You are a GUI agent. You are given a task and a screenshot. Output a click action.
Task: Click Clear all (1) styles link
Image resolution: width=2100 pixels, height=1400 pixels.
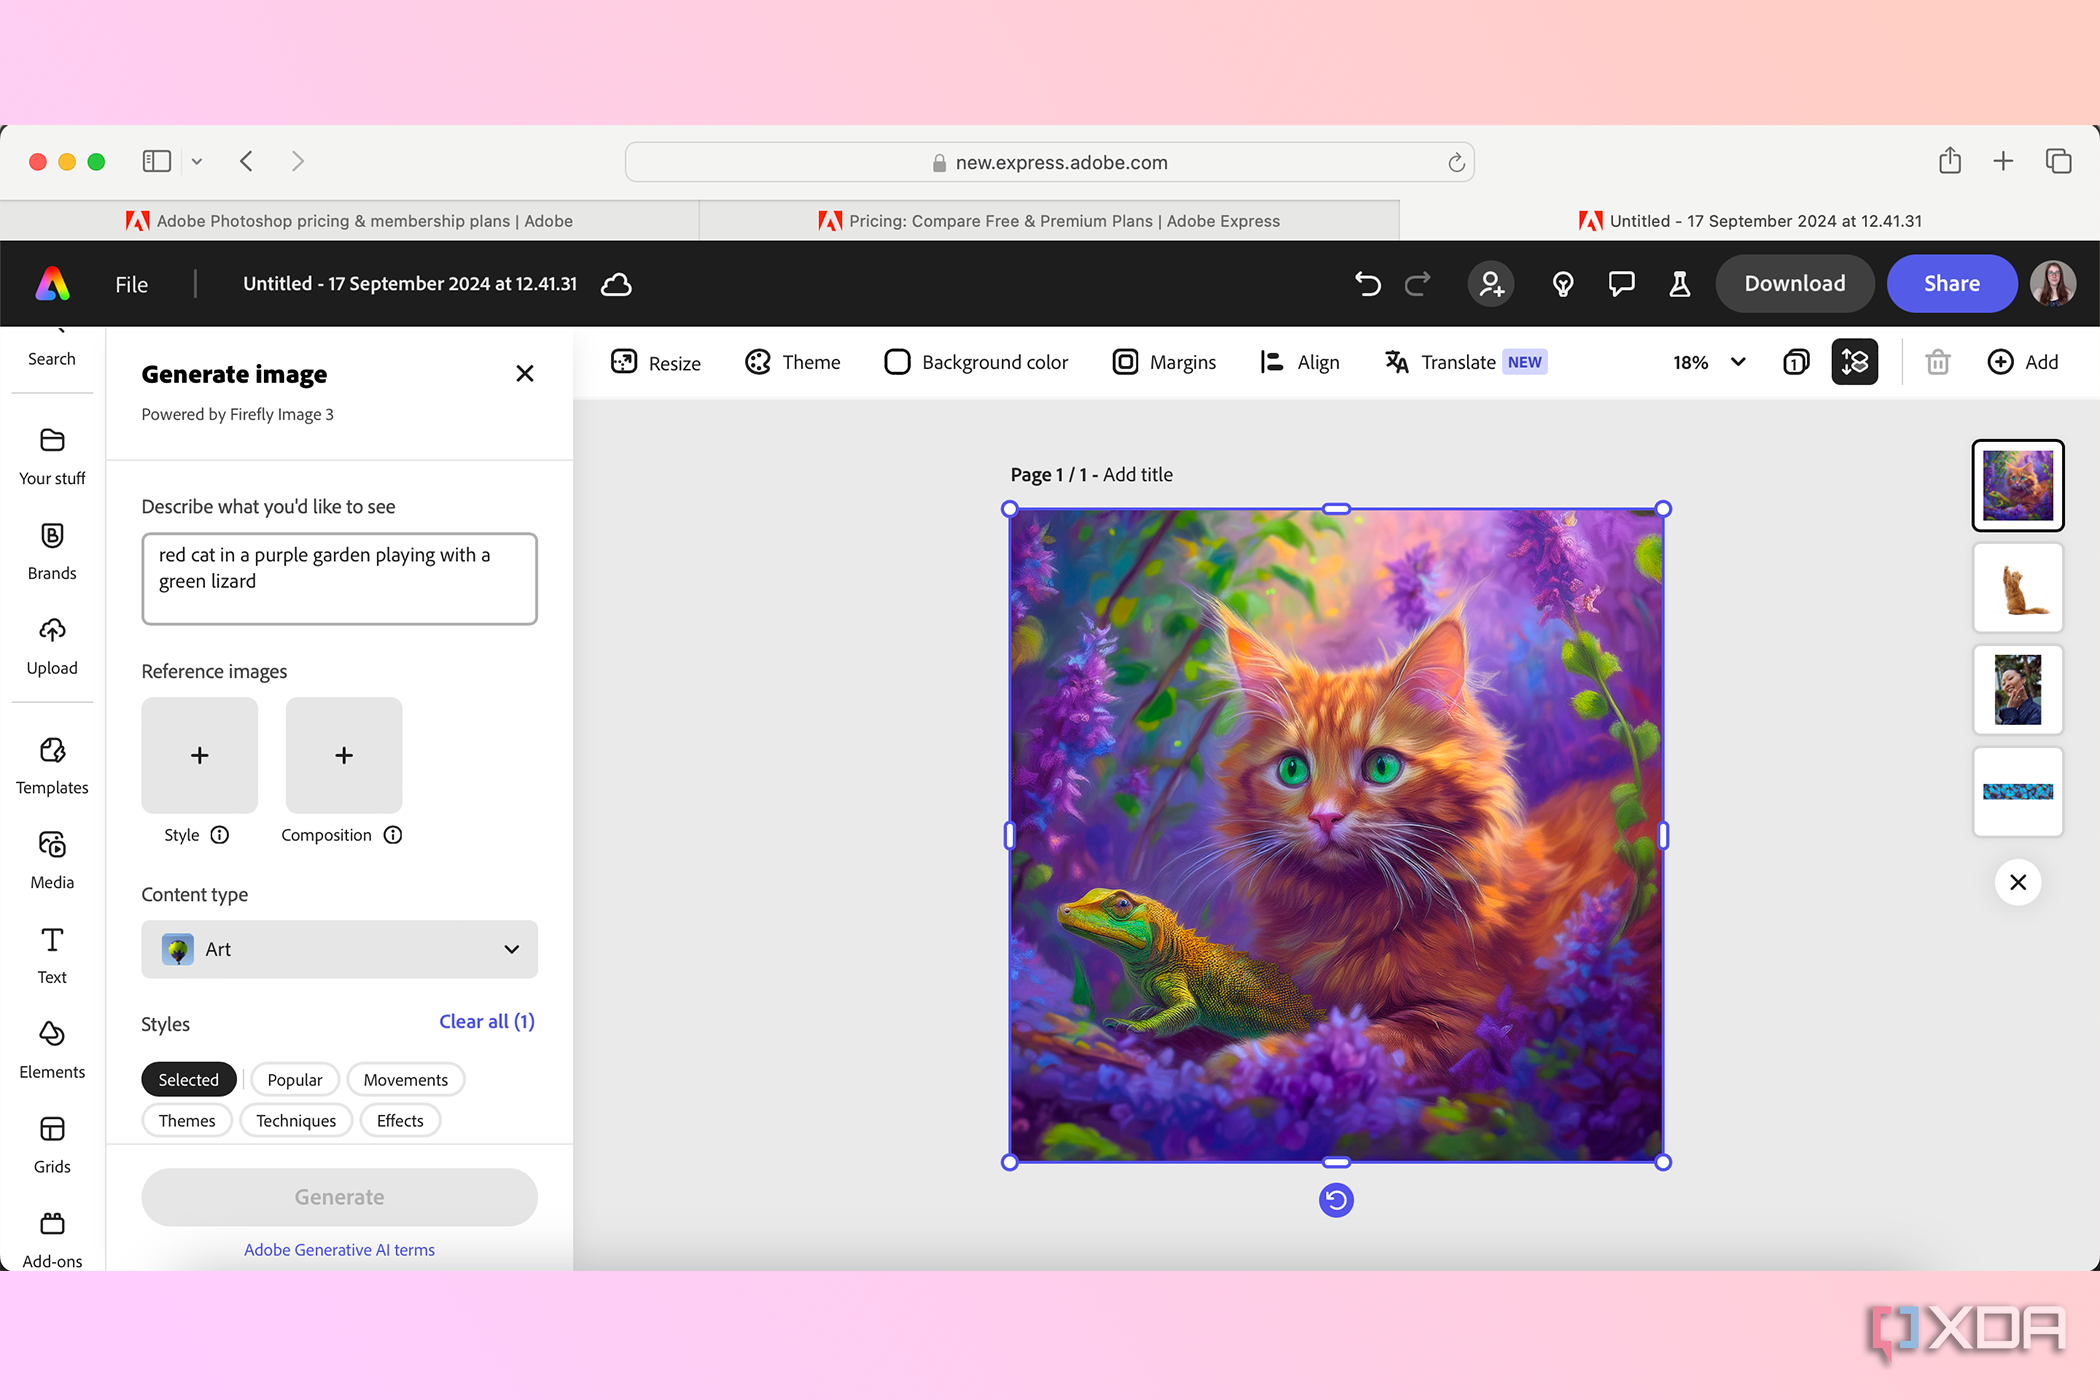pos(487,1021)
